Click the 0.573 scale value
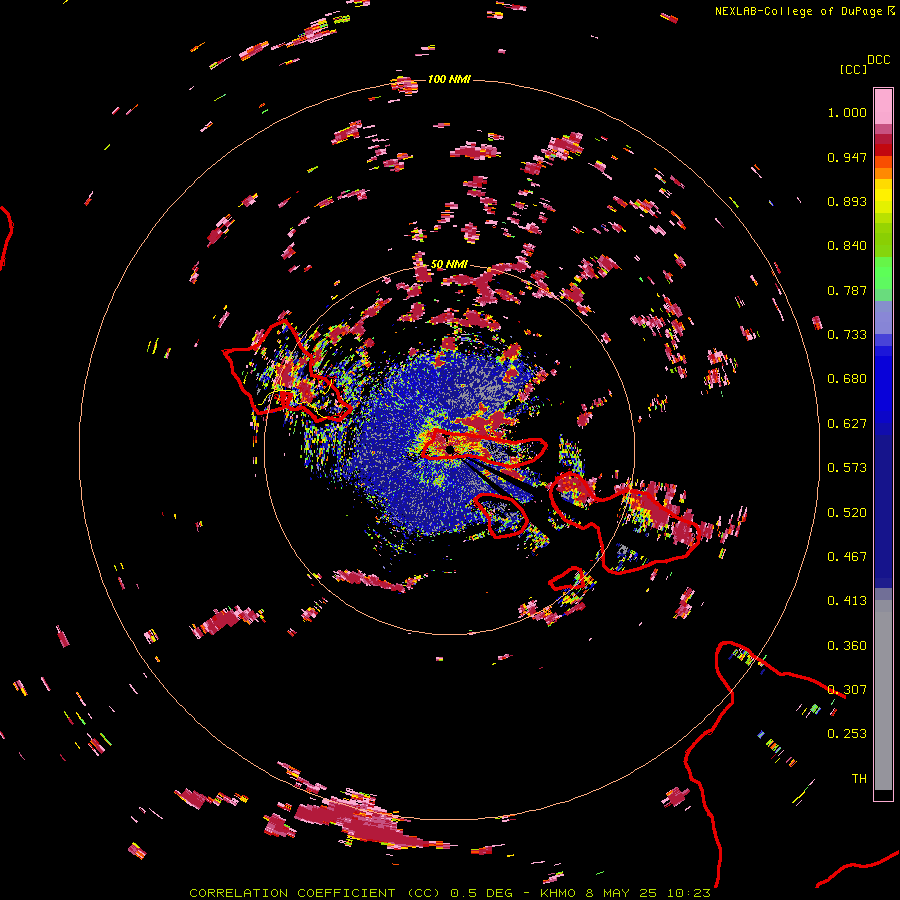Screen dimensions: 900x900 point(847,468)
